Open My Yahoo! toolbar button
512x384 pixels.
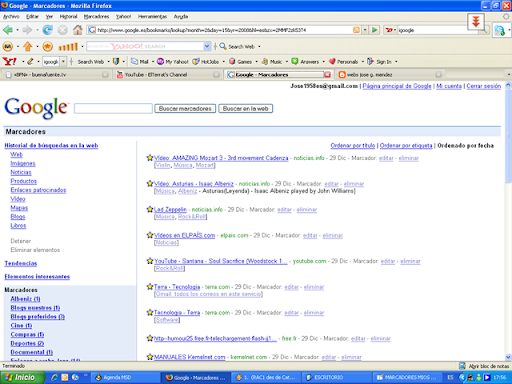173,62
